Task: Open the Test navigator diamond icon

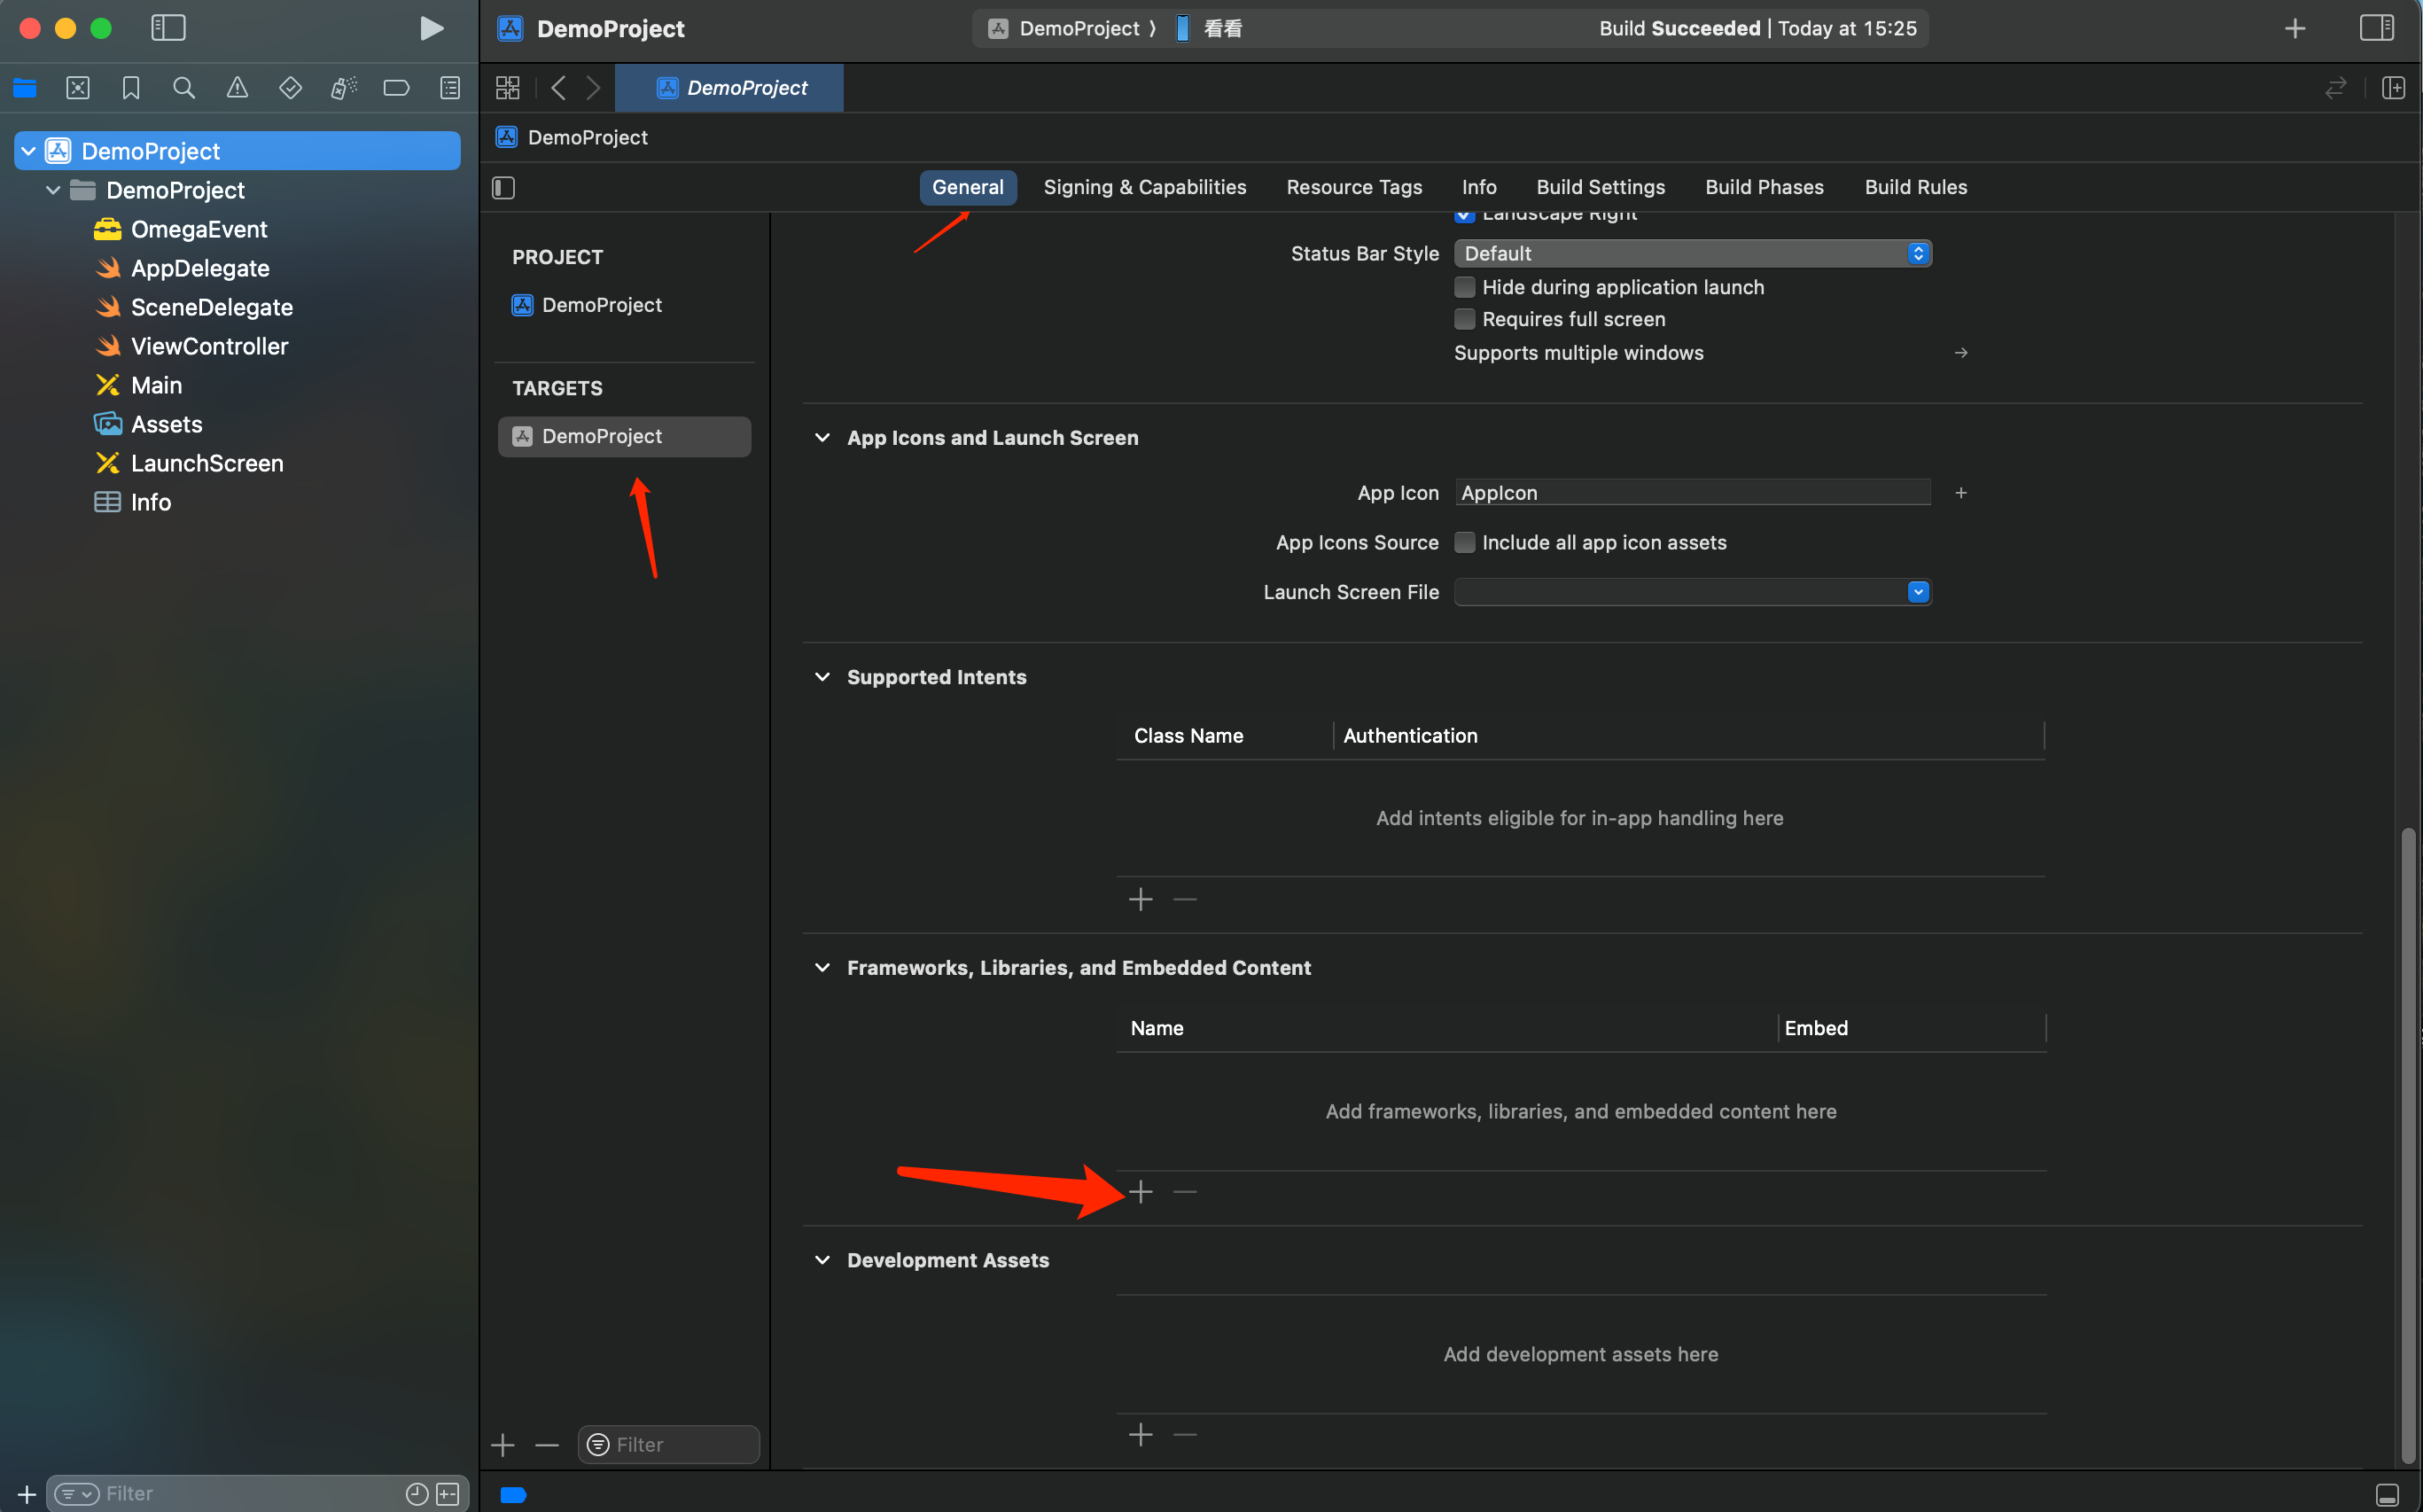Action: pos(290,88)
